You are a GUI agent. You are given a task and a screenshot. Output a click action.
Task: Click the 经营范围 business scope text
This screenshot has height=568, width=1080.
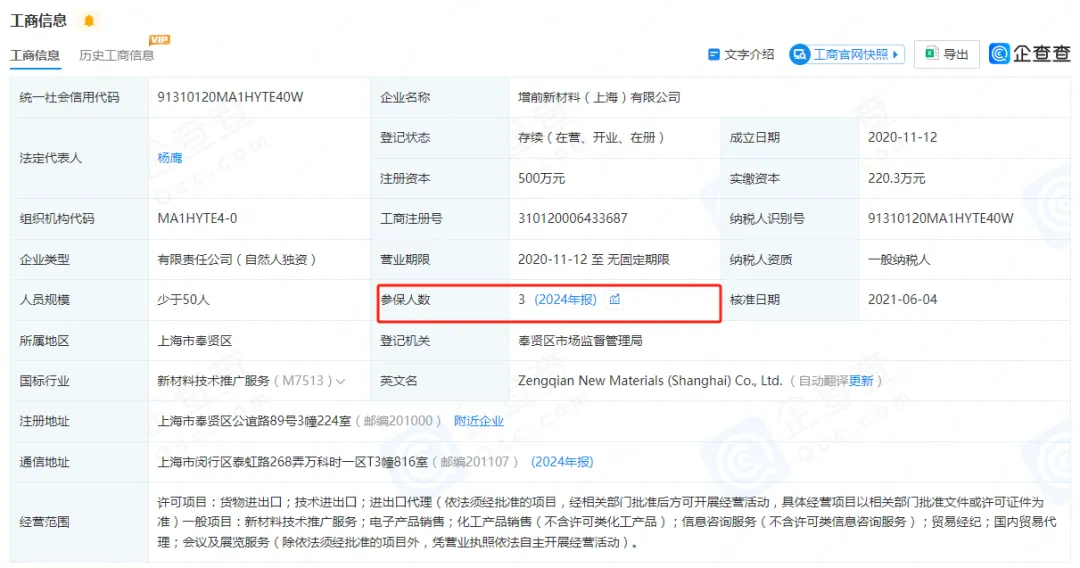tap(607, 522)
